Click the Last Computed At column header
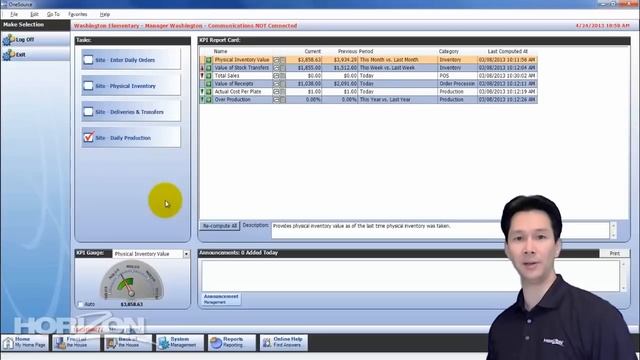The height and width of the screenshot is (360, 640). click(508, 51)
